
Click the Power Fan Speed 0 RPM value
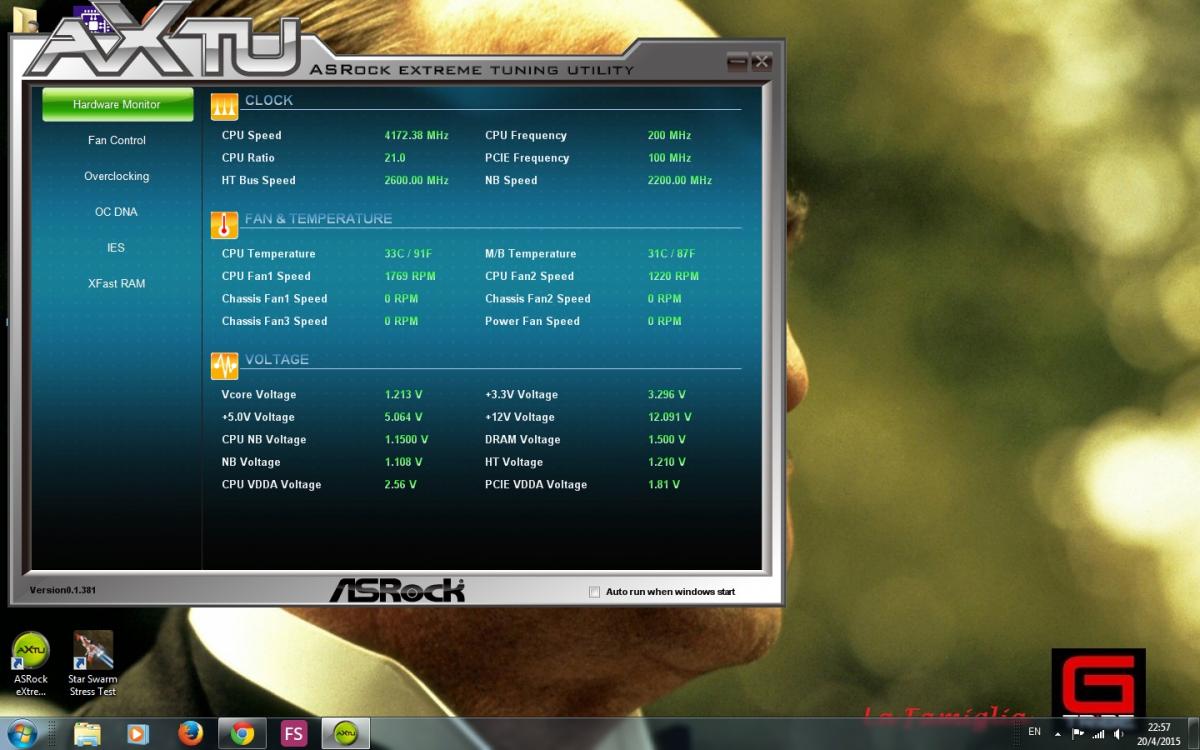point(664,322)
